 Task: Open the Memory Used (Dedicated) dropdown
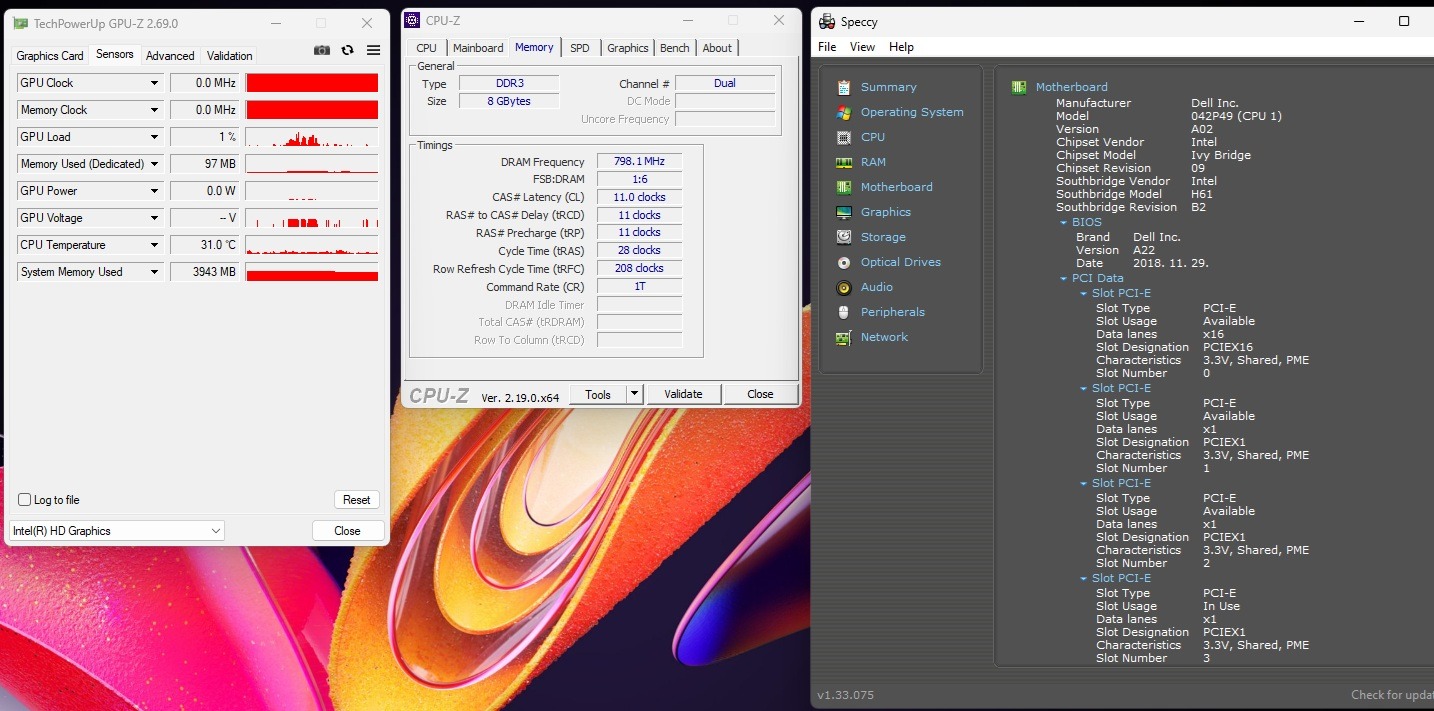point(155,164)
